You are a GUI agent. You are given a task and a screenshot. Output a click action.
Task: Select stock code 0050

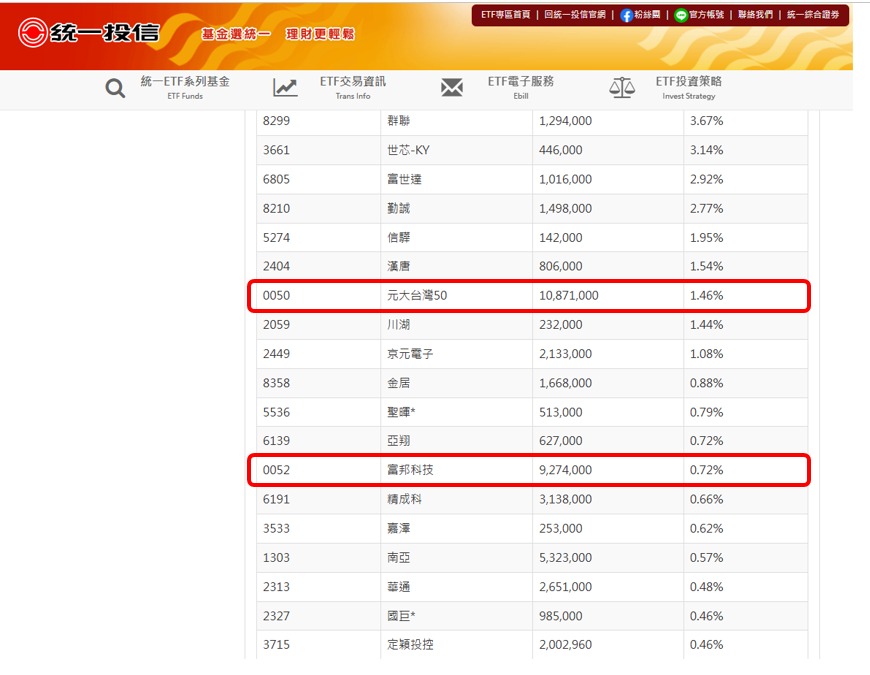coord(276,296)
